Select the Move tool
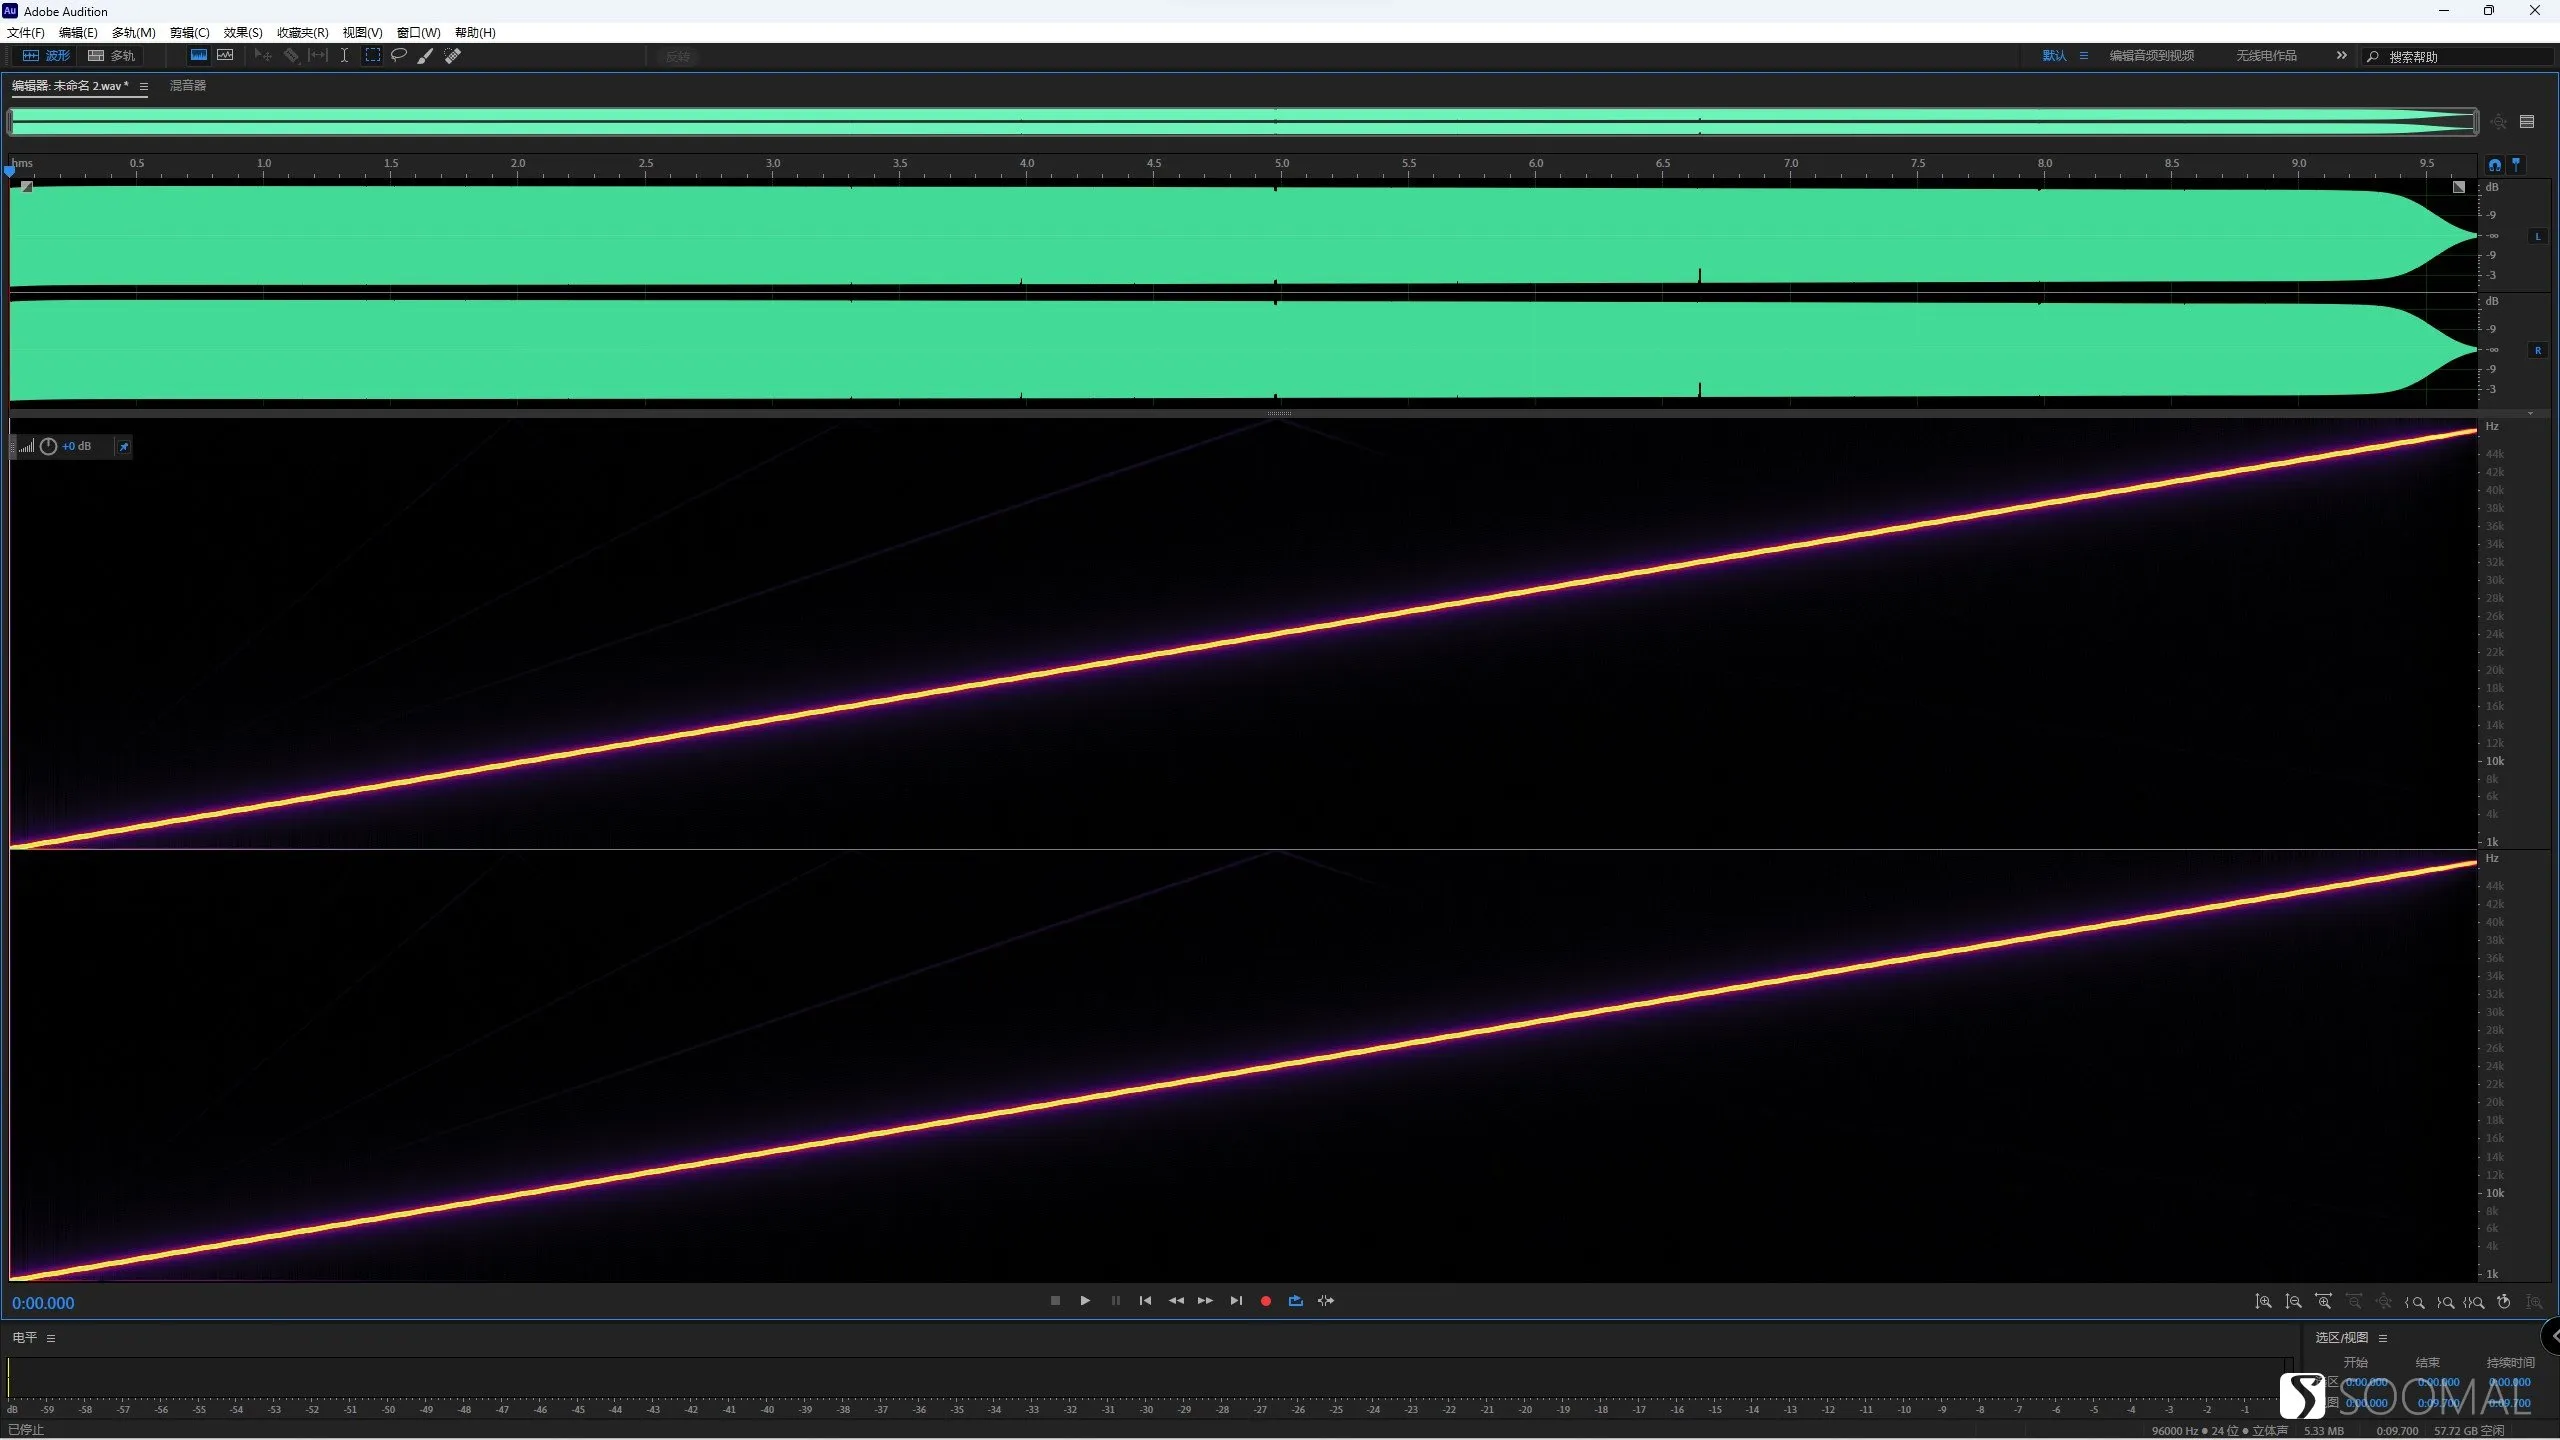The height and width of the screenshot is (1440, 2560). coord(263,56)
